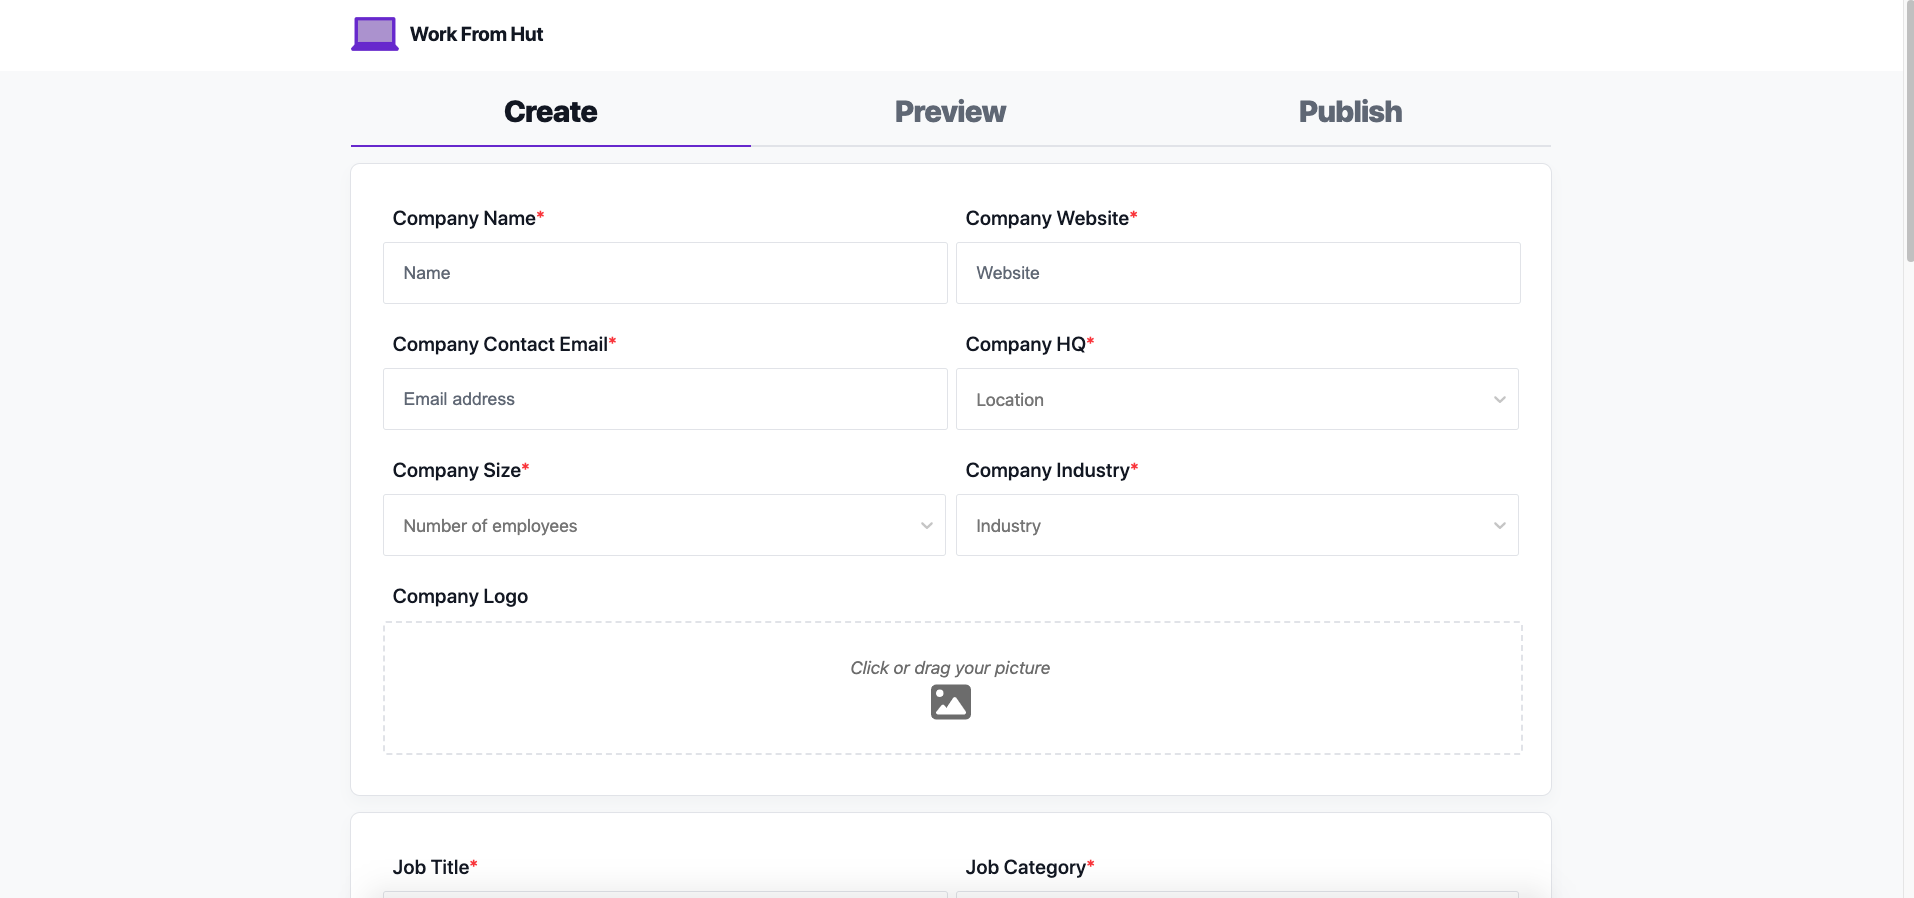Image resolution: width=1914 pixels, height=898 pixels.
Task: Focus the Company Name input field
Action: tap(665, 273)
